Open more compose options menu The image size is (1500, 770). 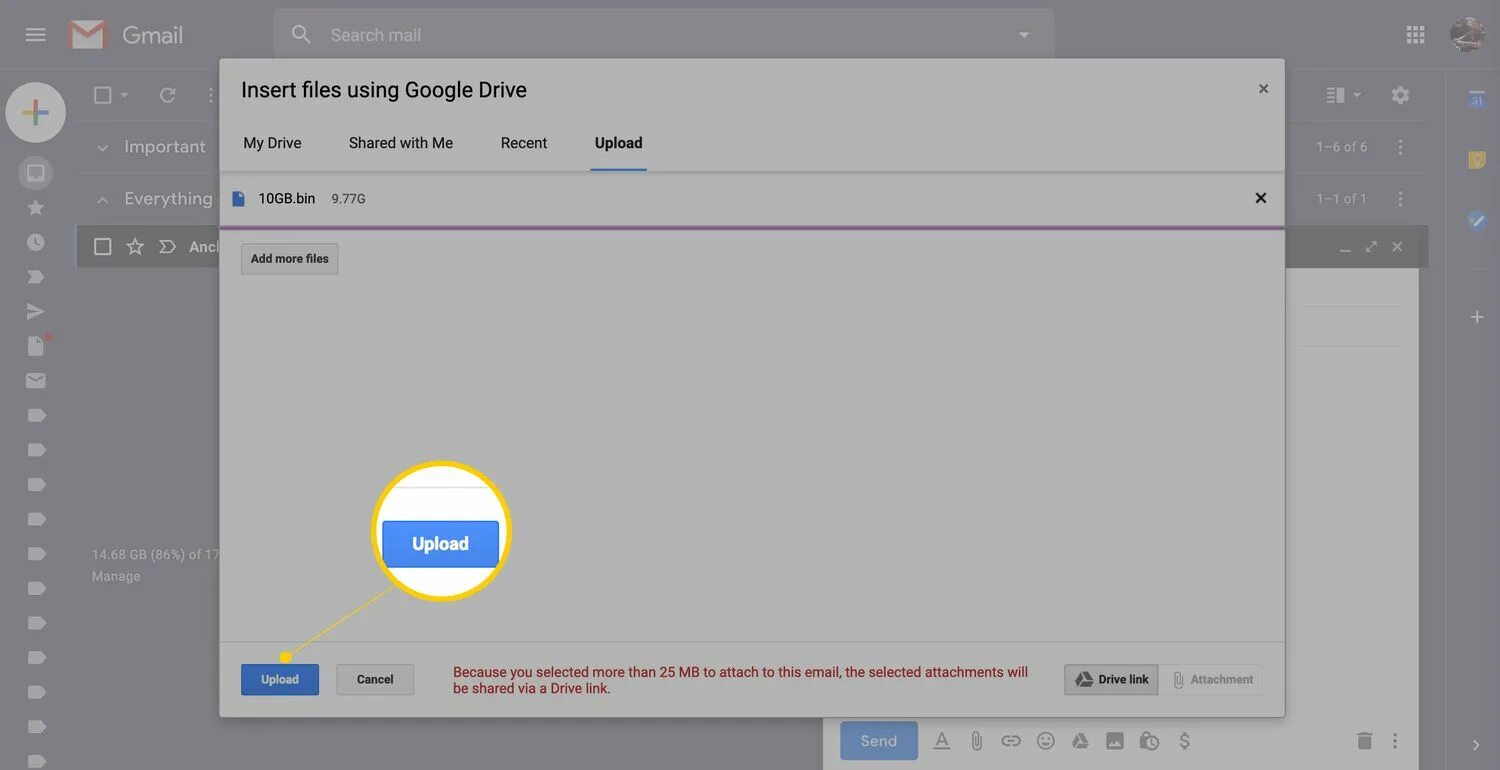click(x=1395, y=741)
